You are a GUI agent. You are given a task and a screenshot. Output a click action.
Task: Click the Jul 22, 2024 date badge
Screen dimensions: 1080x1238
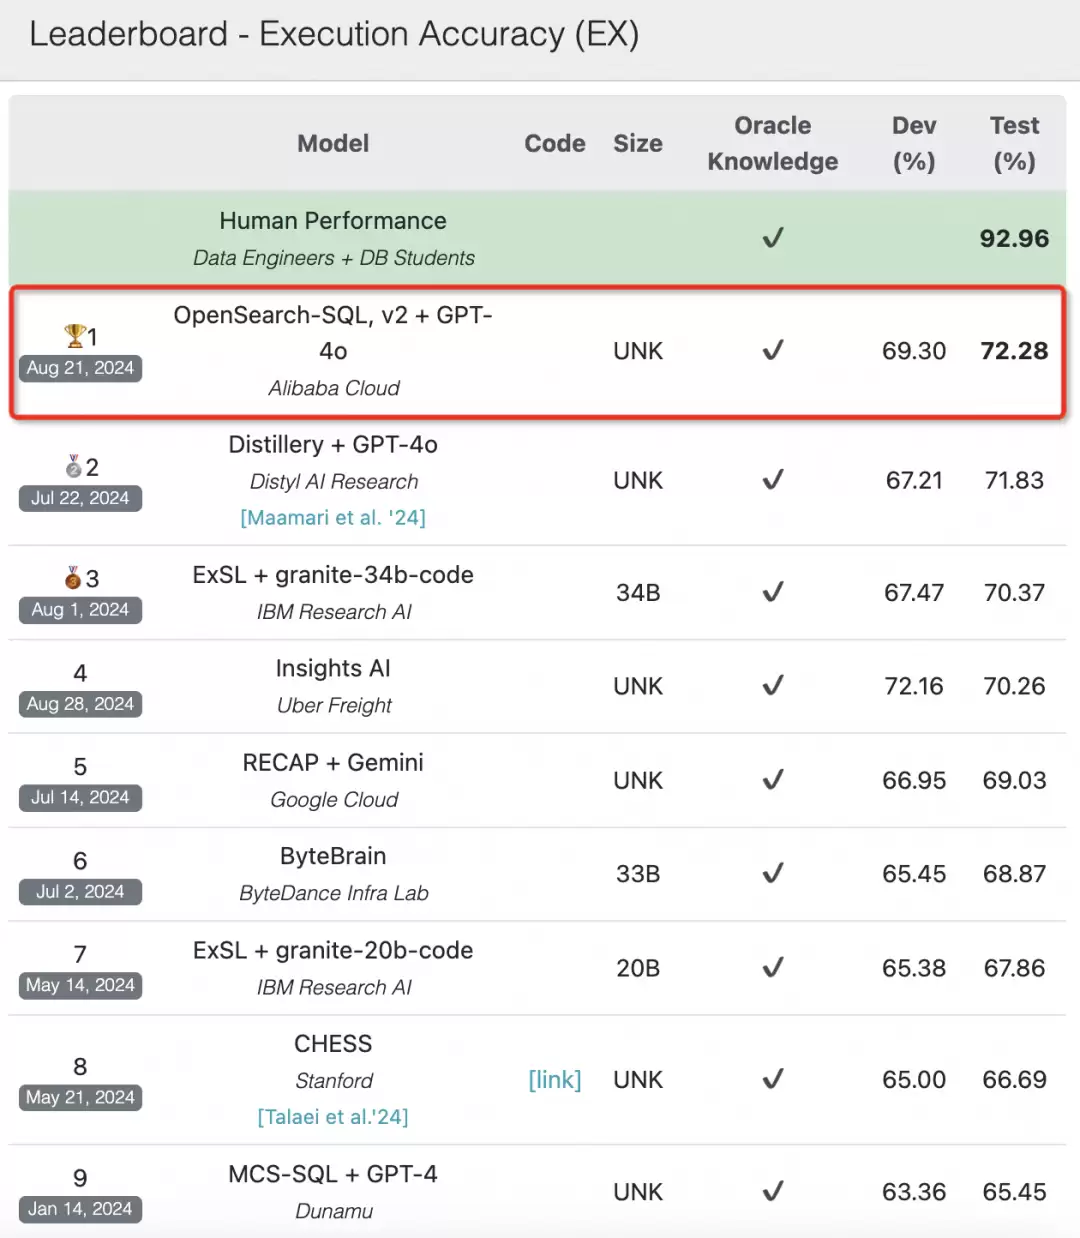(80, 498)
